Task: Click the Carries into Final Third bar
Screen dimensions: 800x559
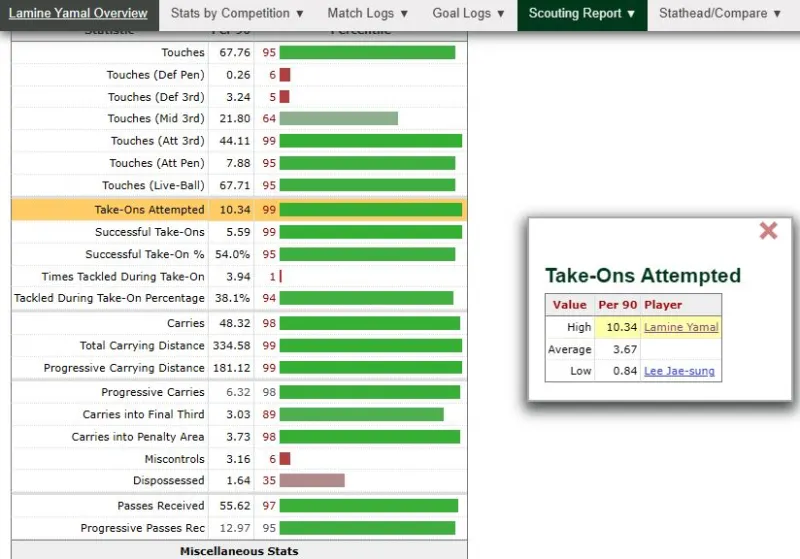Action: click(361, 414)
